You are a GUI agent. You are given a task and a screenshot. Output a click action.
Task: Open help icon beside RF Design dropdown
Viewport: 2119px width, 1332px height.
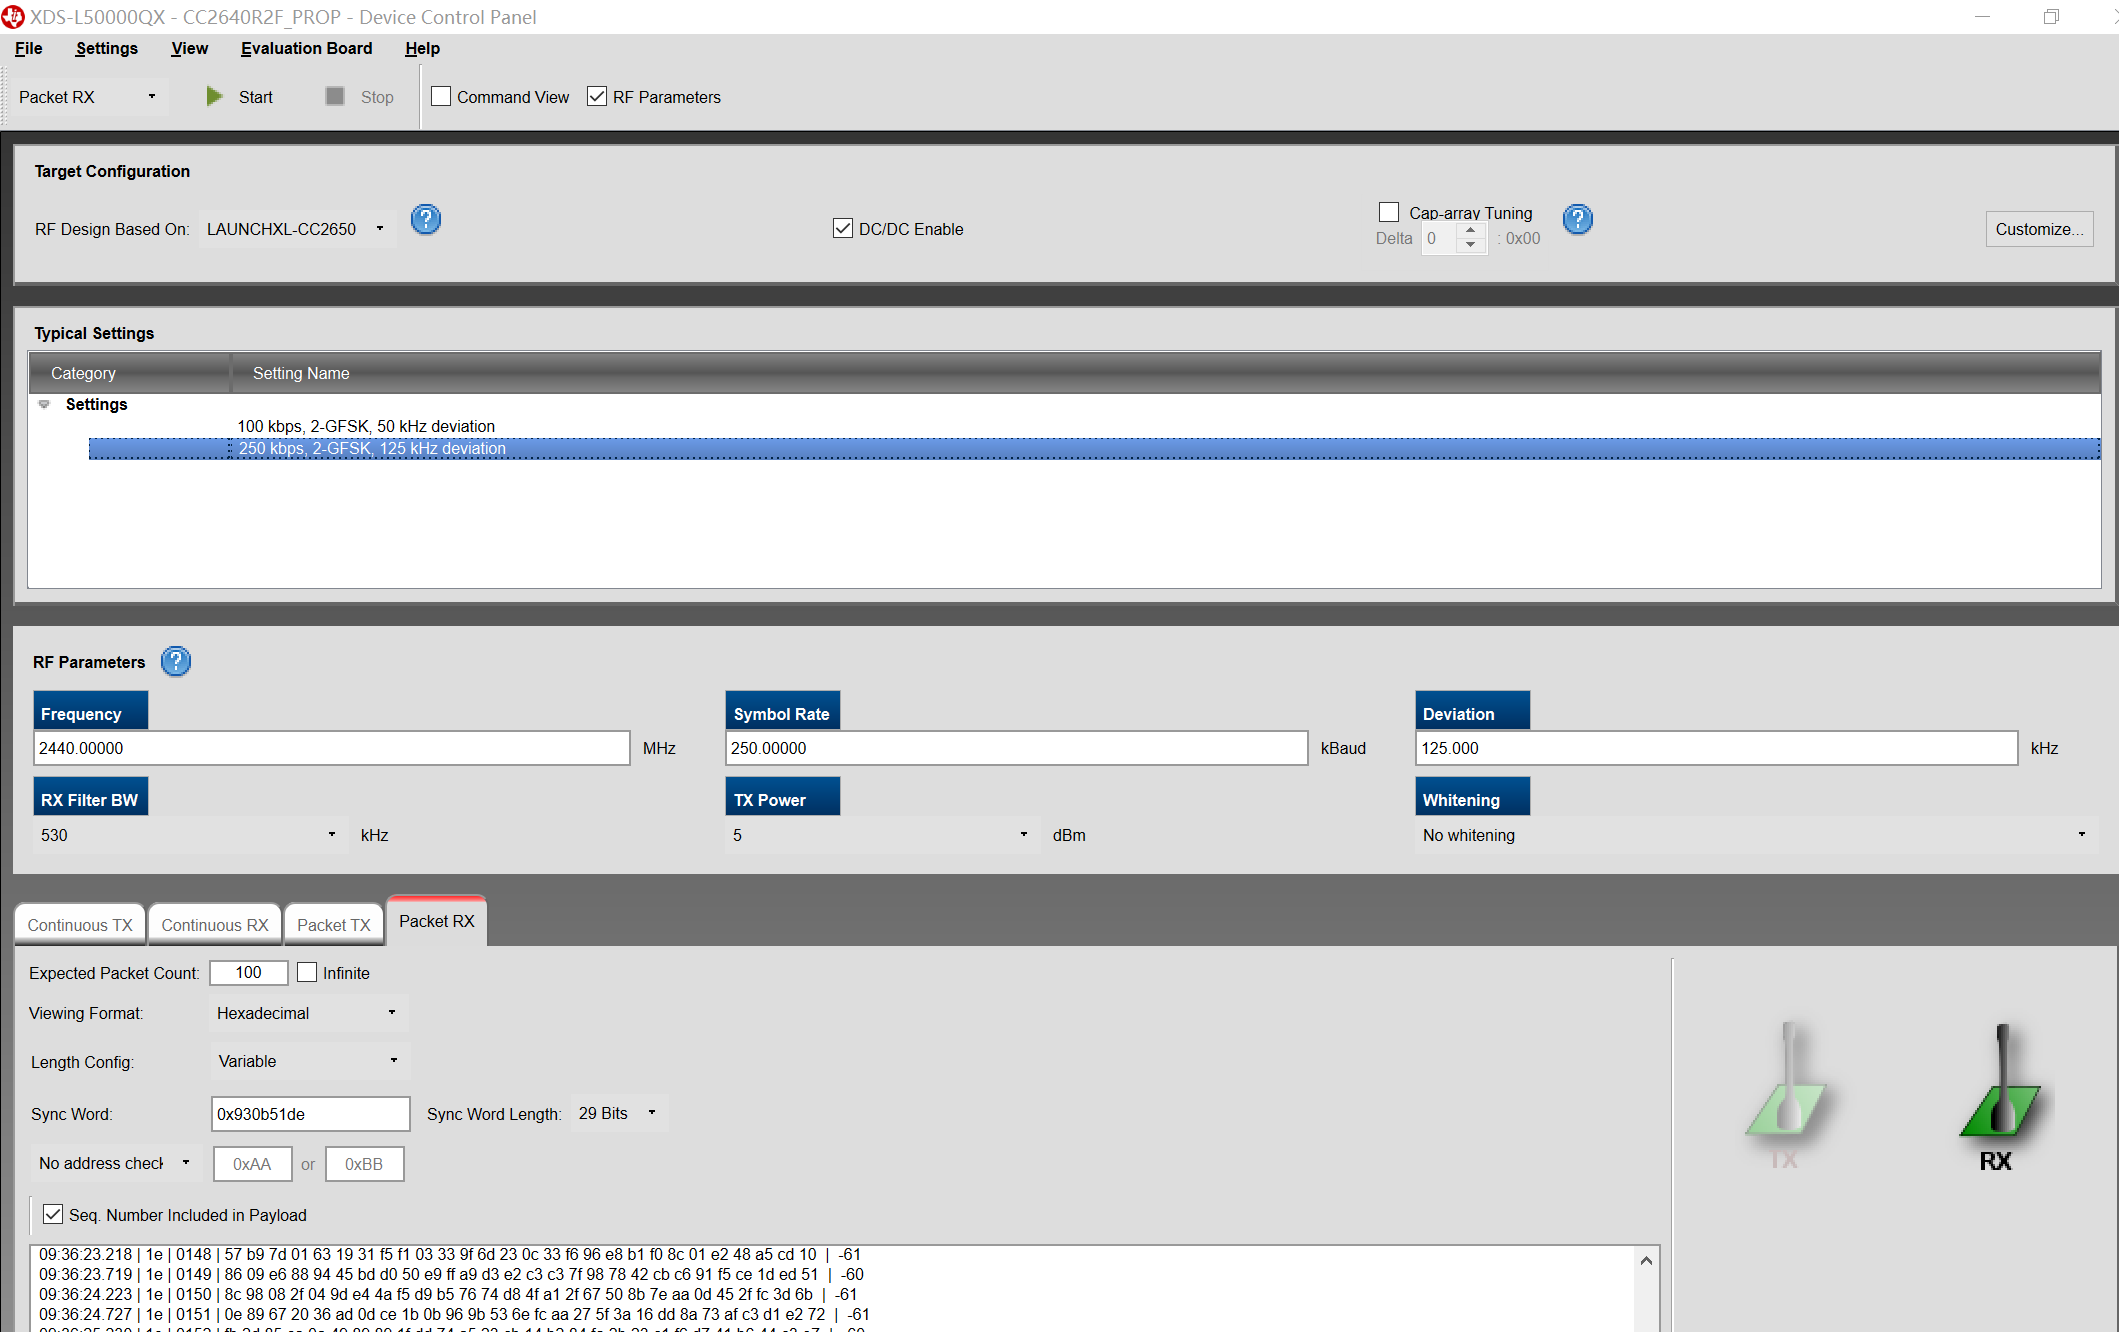tap(426, 219)
